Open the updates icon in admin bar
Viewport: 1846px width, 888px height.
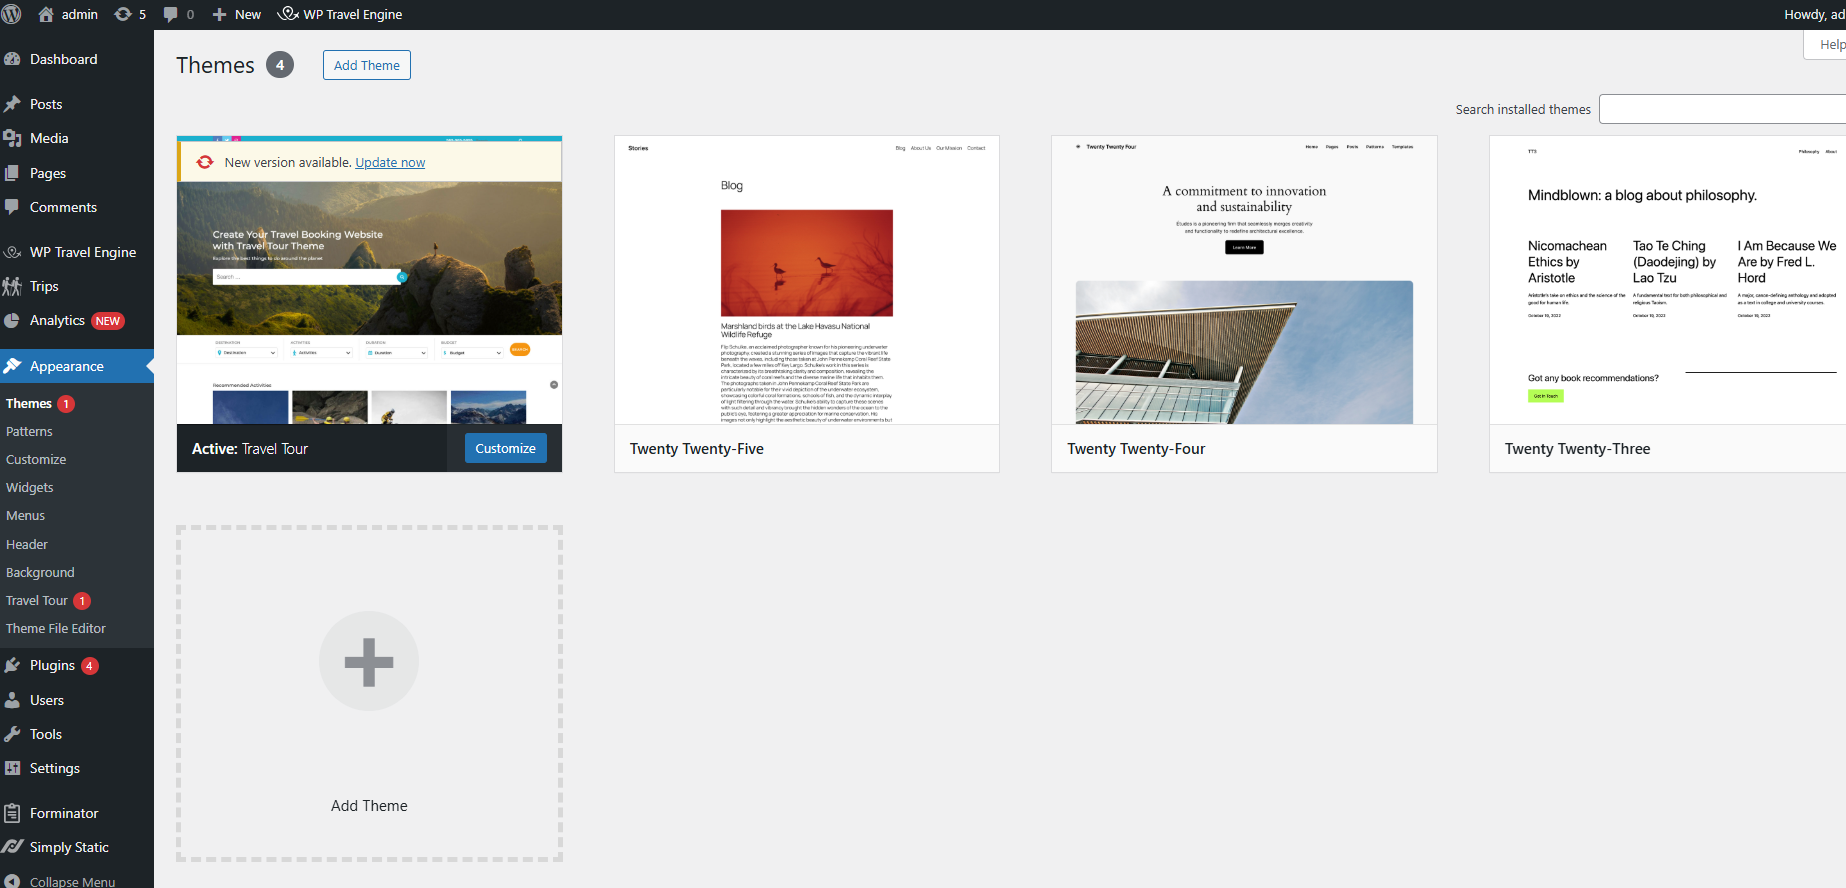tap(123, 14)
